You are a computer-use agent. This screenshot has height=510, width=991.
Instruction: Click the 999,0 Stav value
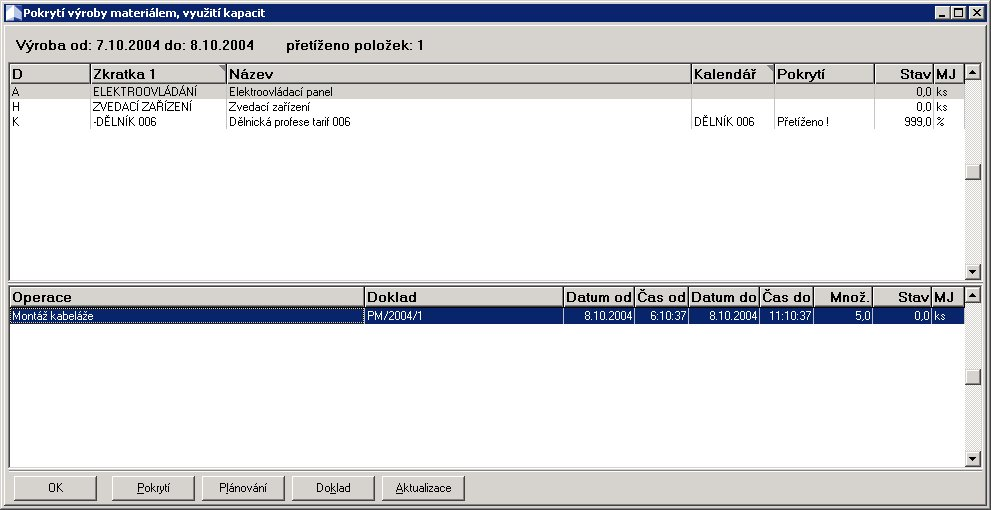pyautogui.click(x=904, y=122)
